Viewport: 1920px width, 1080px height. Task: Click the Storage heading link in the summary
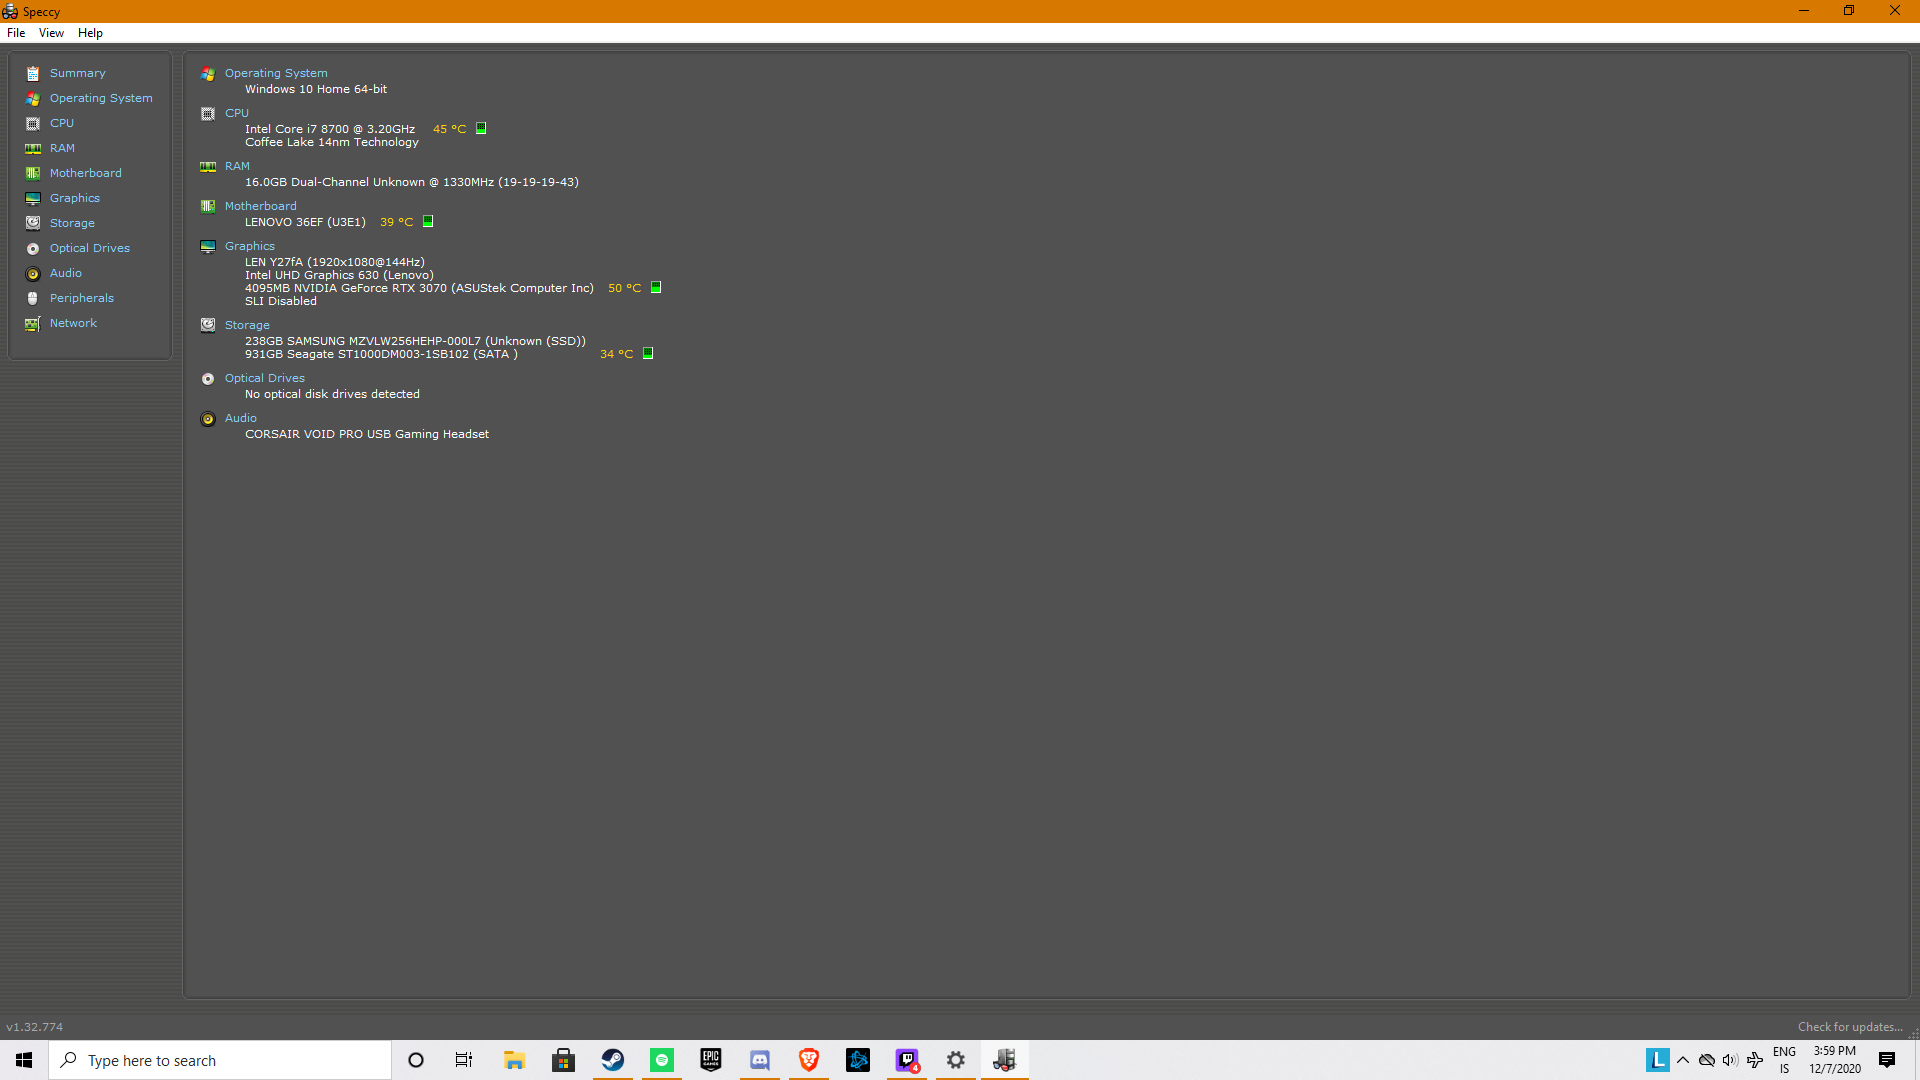[247, 325]
